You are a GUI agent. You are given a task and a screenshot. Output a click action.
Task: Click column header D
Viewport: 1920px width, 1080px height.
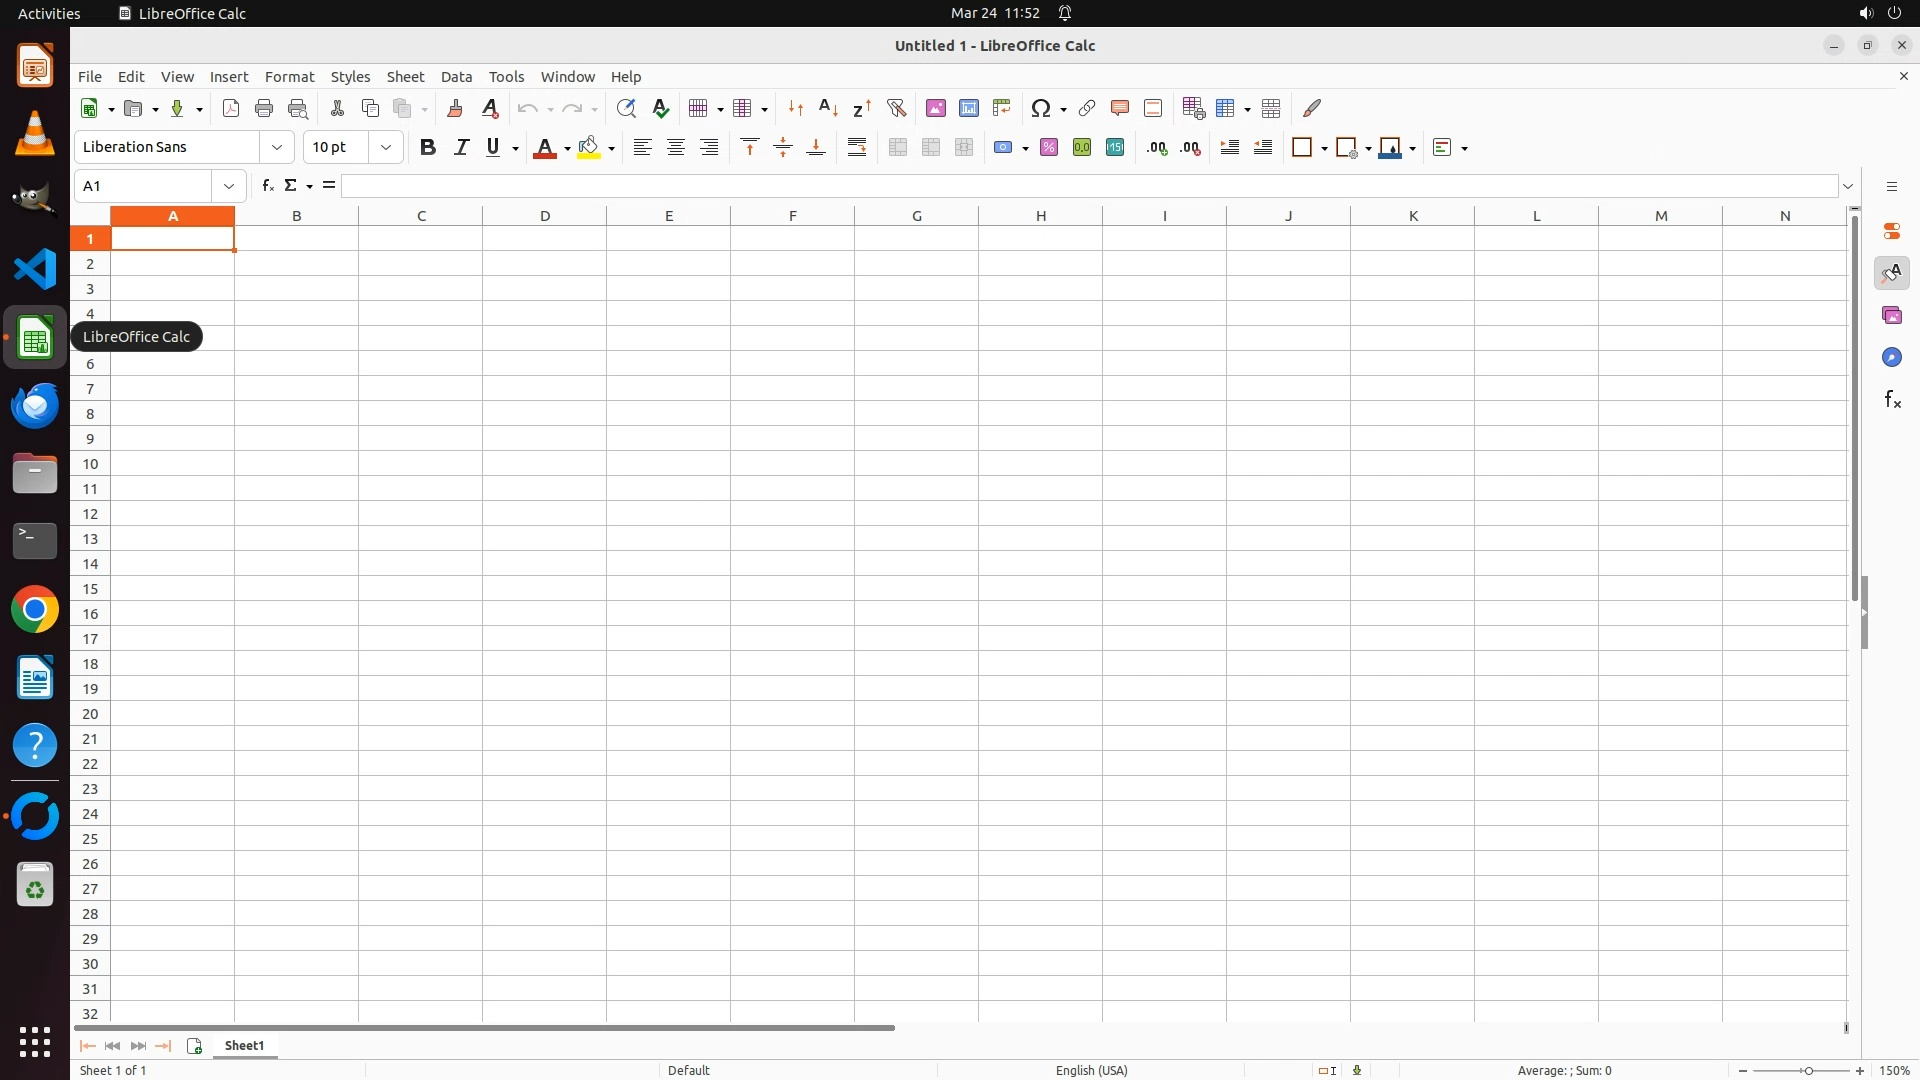coord(545,216)
